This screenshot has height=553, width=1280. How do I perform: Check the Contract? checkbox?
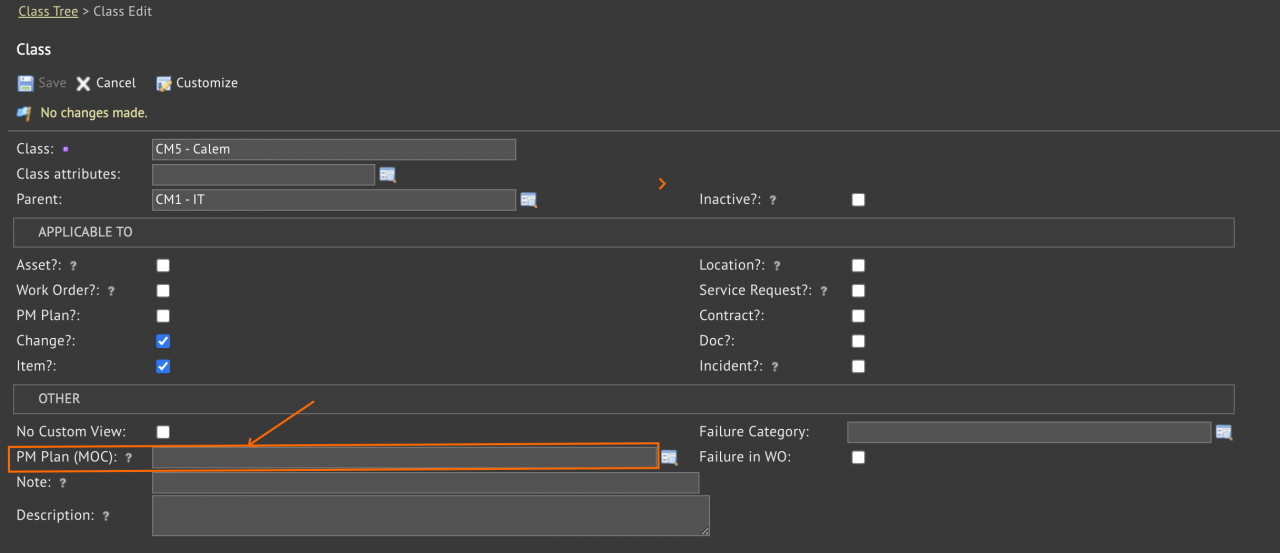pos(858,316)
